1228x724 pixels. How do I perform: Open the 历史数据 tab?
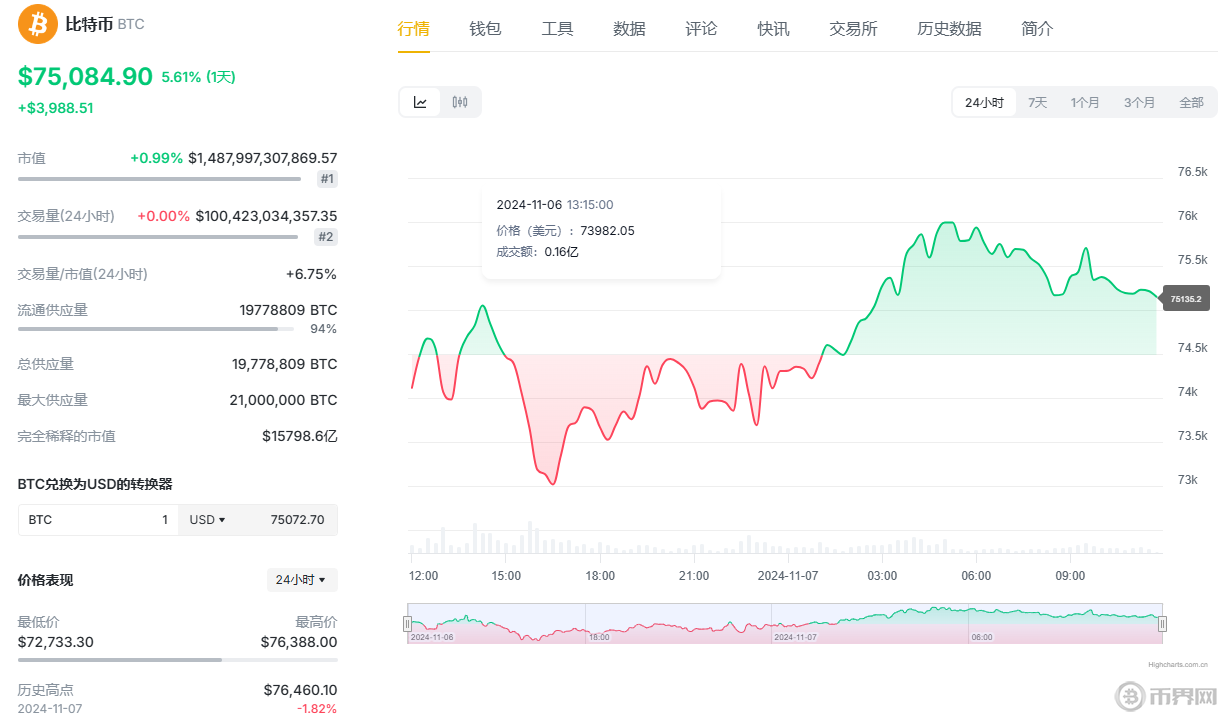pos(948,29)
